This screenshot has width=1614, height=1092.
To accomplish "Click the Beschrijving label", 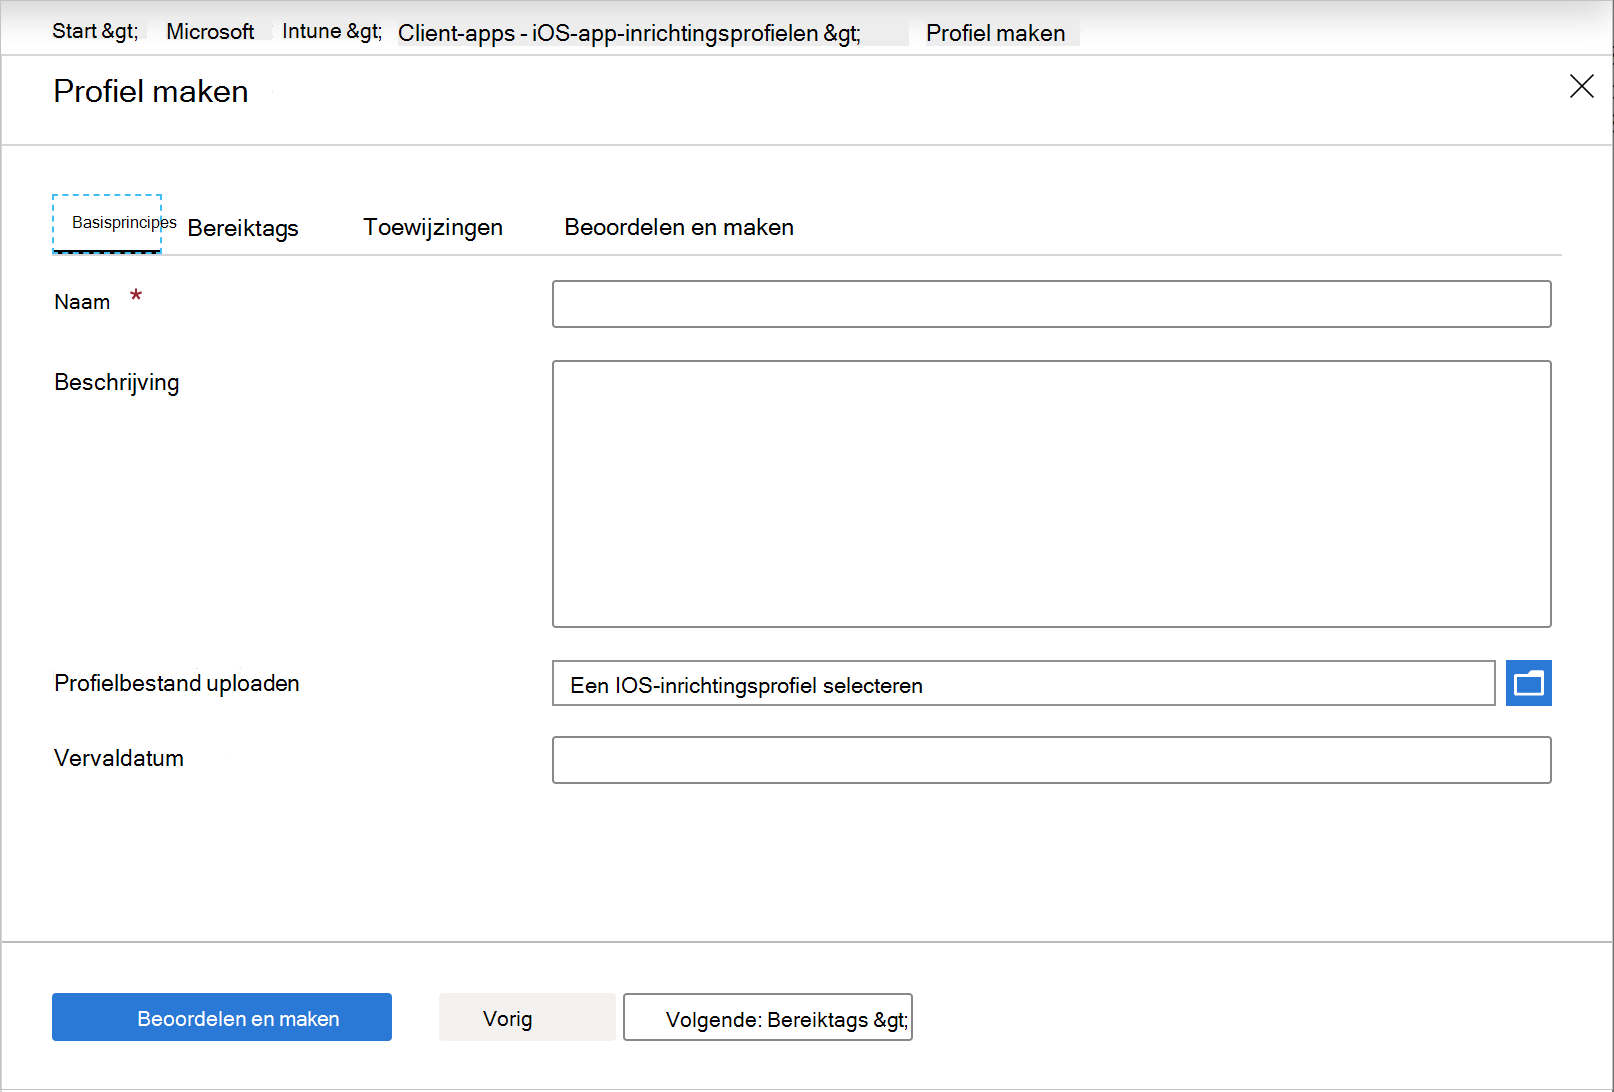I will (x=117, y=382).
